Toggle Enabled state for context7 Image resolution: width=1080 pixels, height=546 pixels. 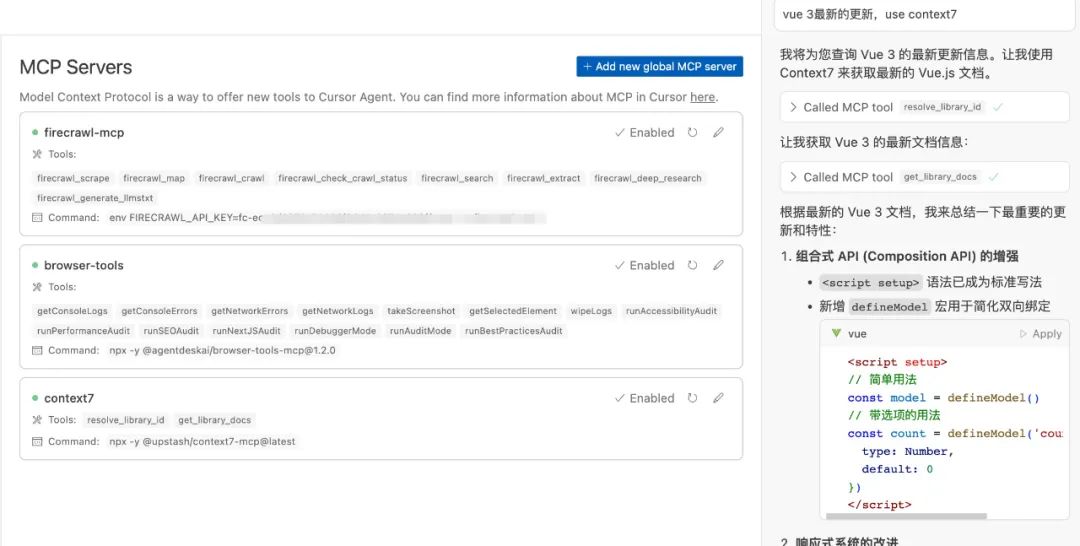coord(645,398)
